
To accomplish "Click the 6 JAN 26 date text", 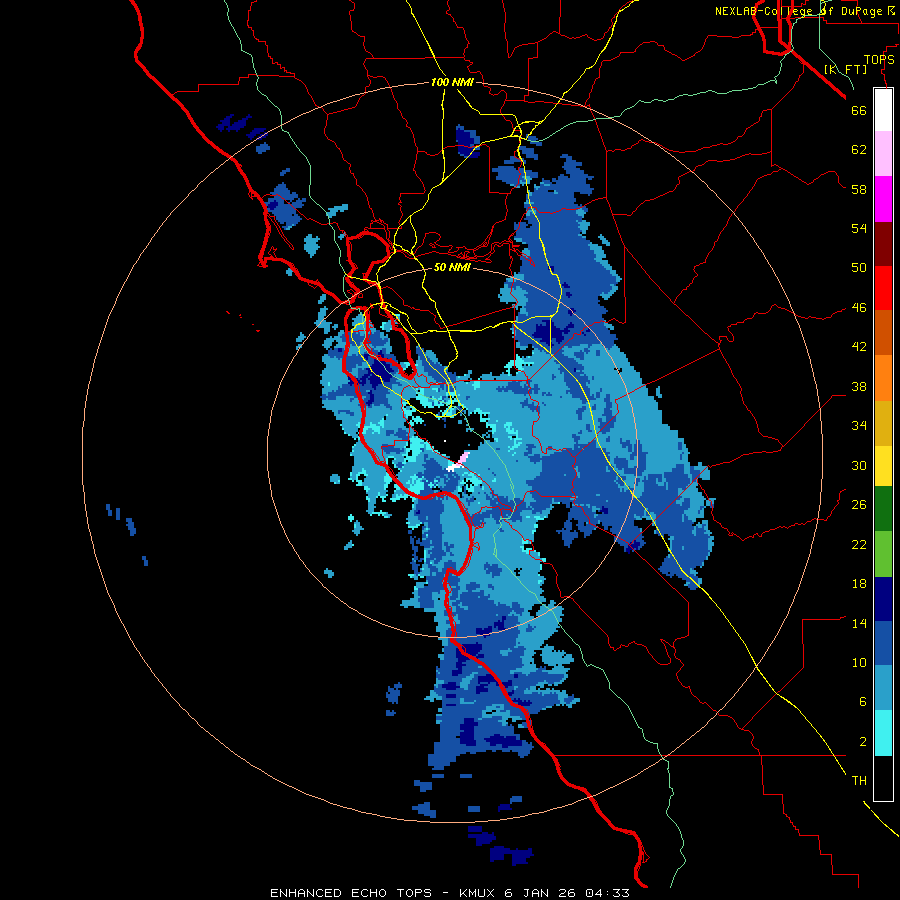I will click(x=539, y=893).
